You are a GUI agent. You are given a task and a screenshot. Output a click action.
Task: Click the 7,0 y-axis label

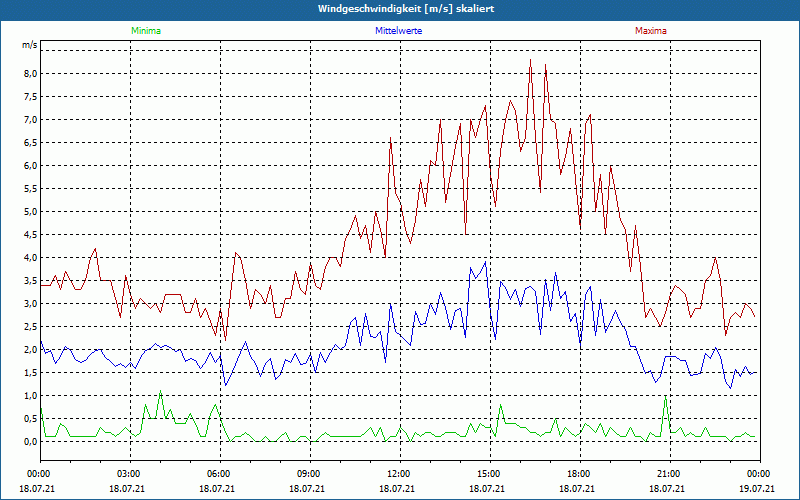tap(31, 119)
